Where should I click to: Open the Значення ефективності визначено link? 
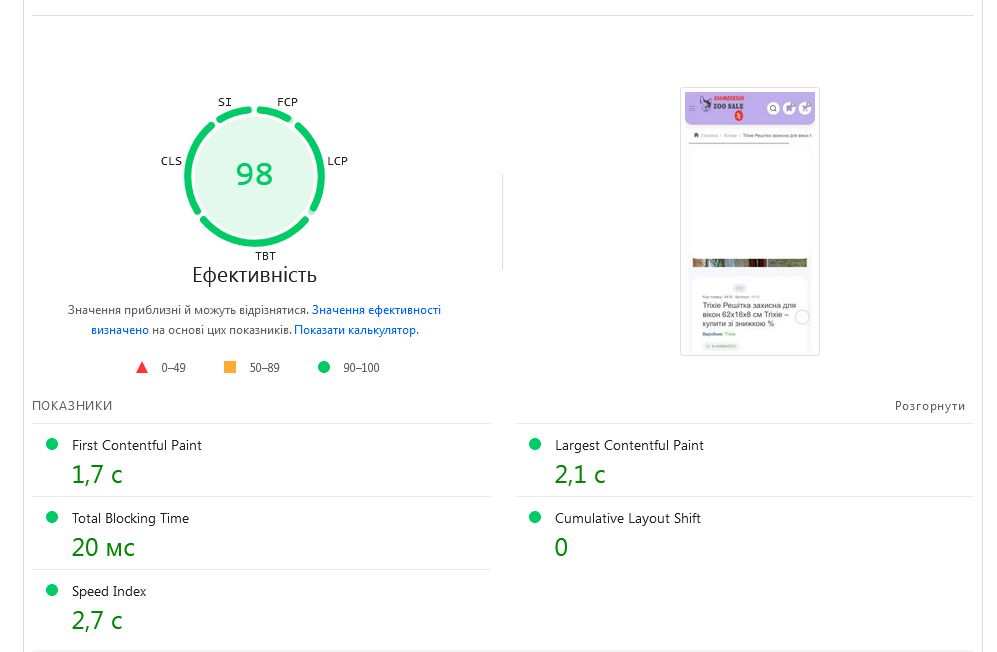[376, 310]
